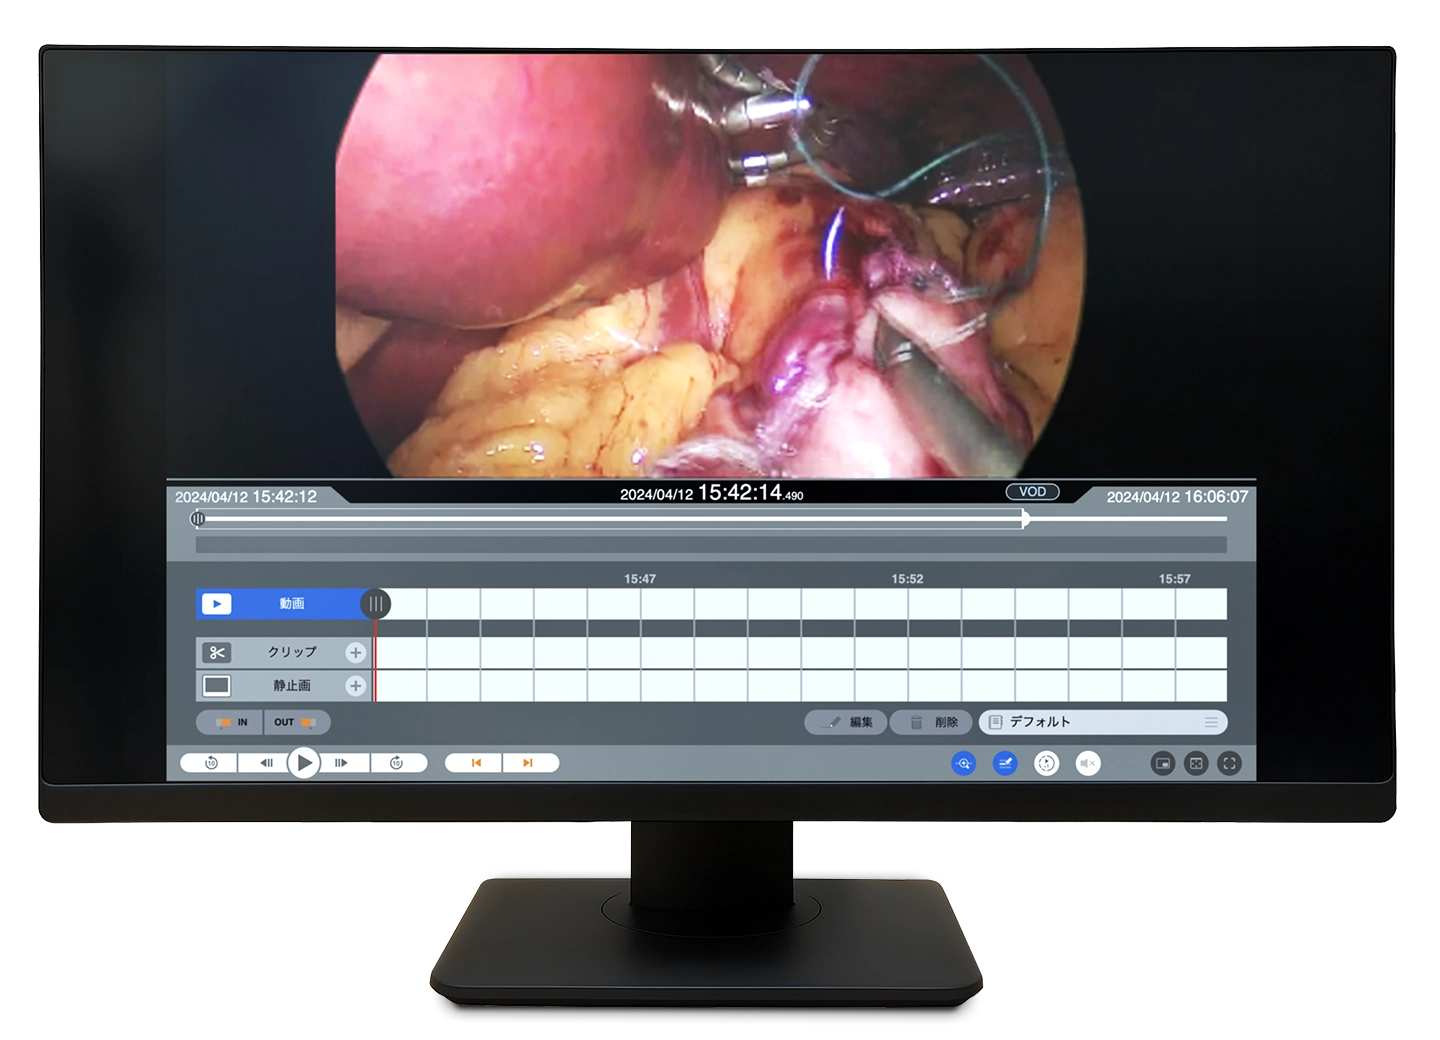
Task: Skip forward 10 seconds icon
Action: click(396, 763)
